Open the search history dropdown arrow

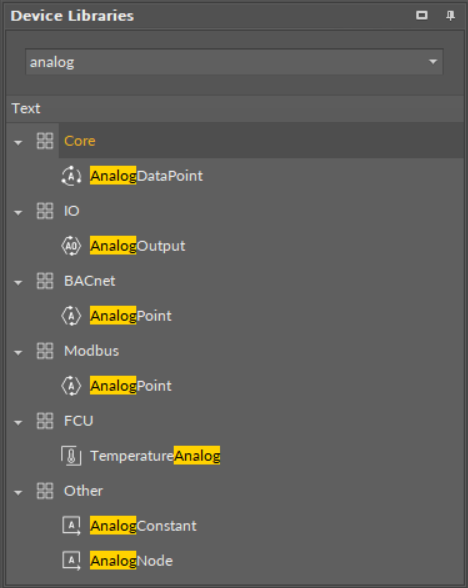(x=433, y=62)
